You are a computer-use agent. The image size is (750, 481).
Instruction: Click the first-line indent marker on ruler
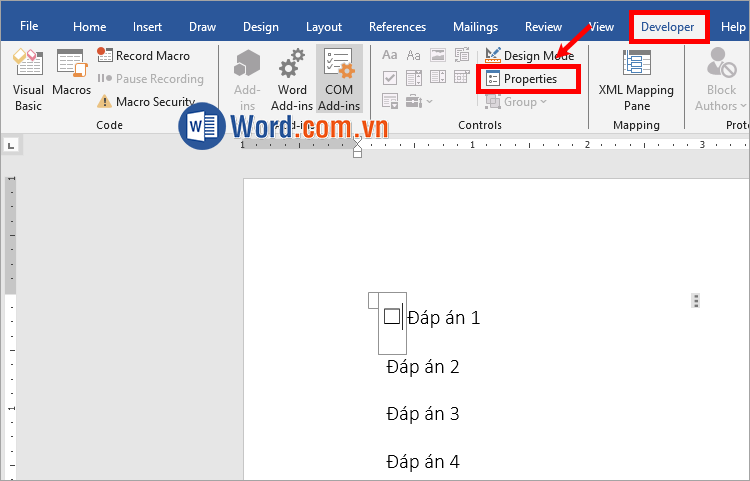tap(358, 141)
